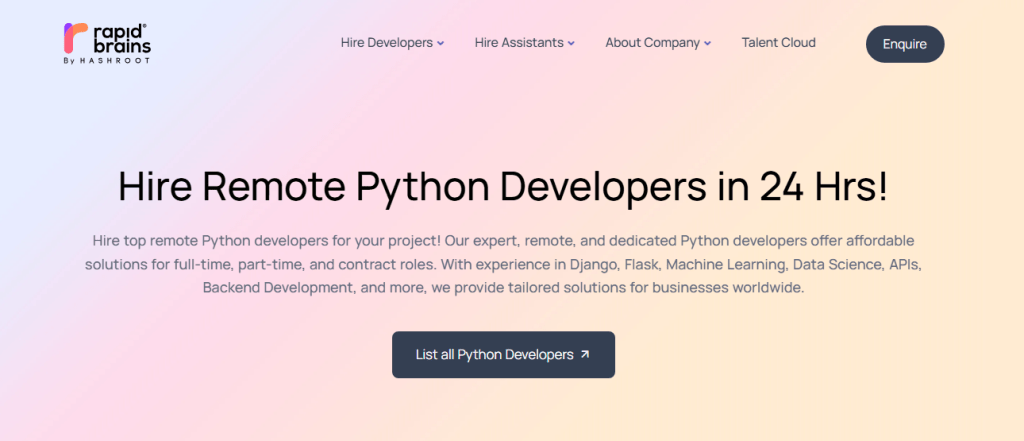Click the Hire Remote Python Developers headline

click(502, 187)
